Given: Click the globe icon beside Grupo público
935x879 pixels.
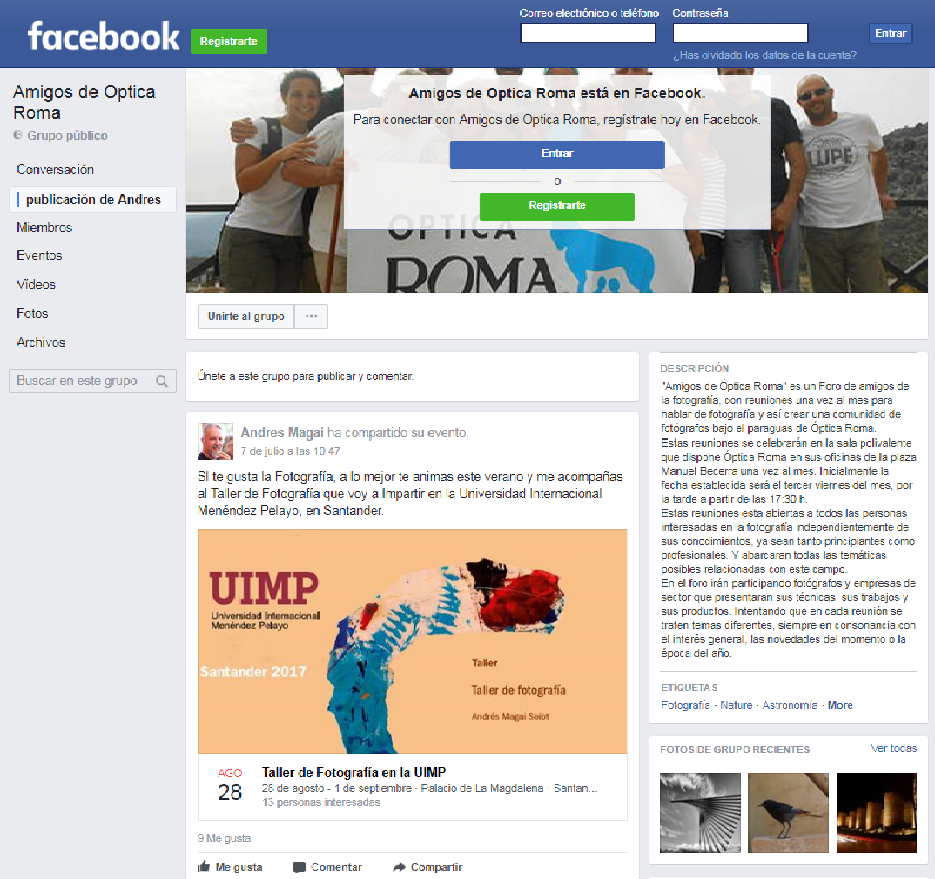Looking at the screenshot, I should (x=18, y=135).
